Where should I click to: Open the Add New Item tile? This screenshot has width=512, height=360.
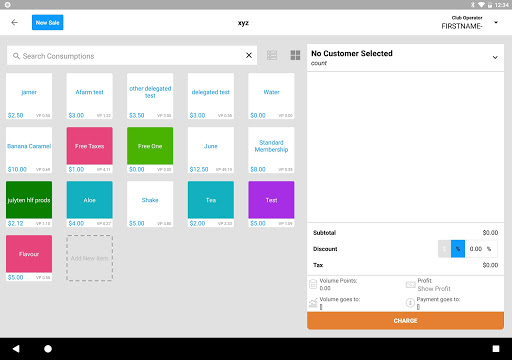click(x=90, y=258)
